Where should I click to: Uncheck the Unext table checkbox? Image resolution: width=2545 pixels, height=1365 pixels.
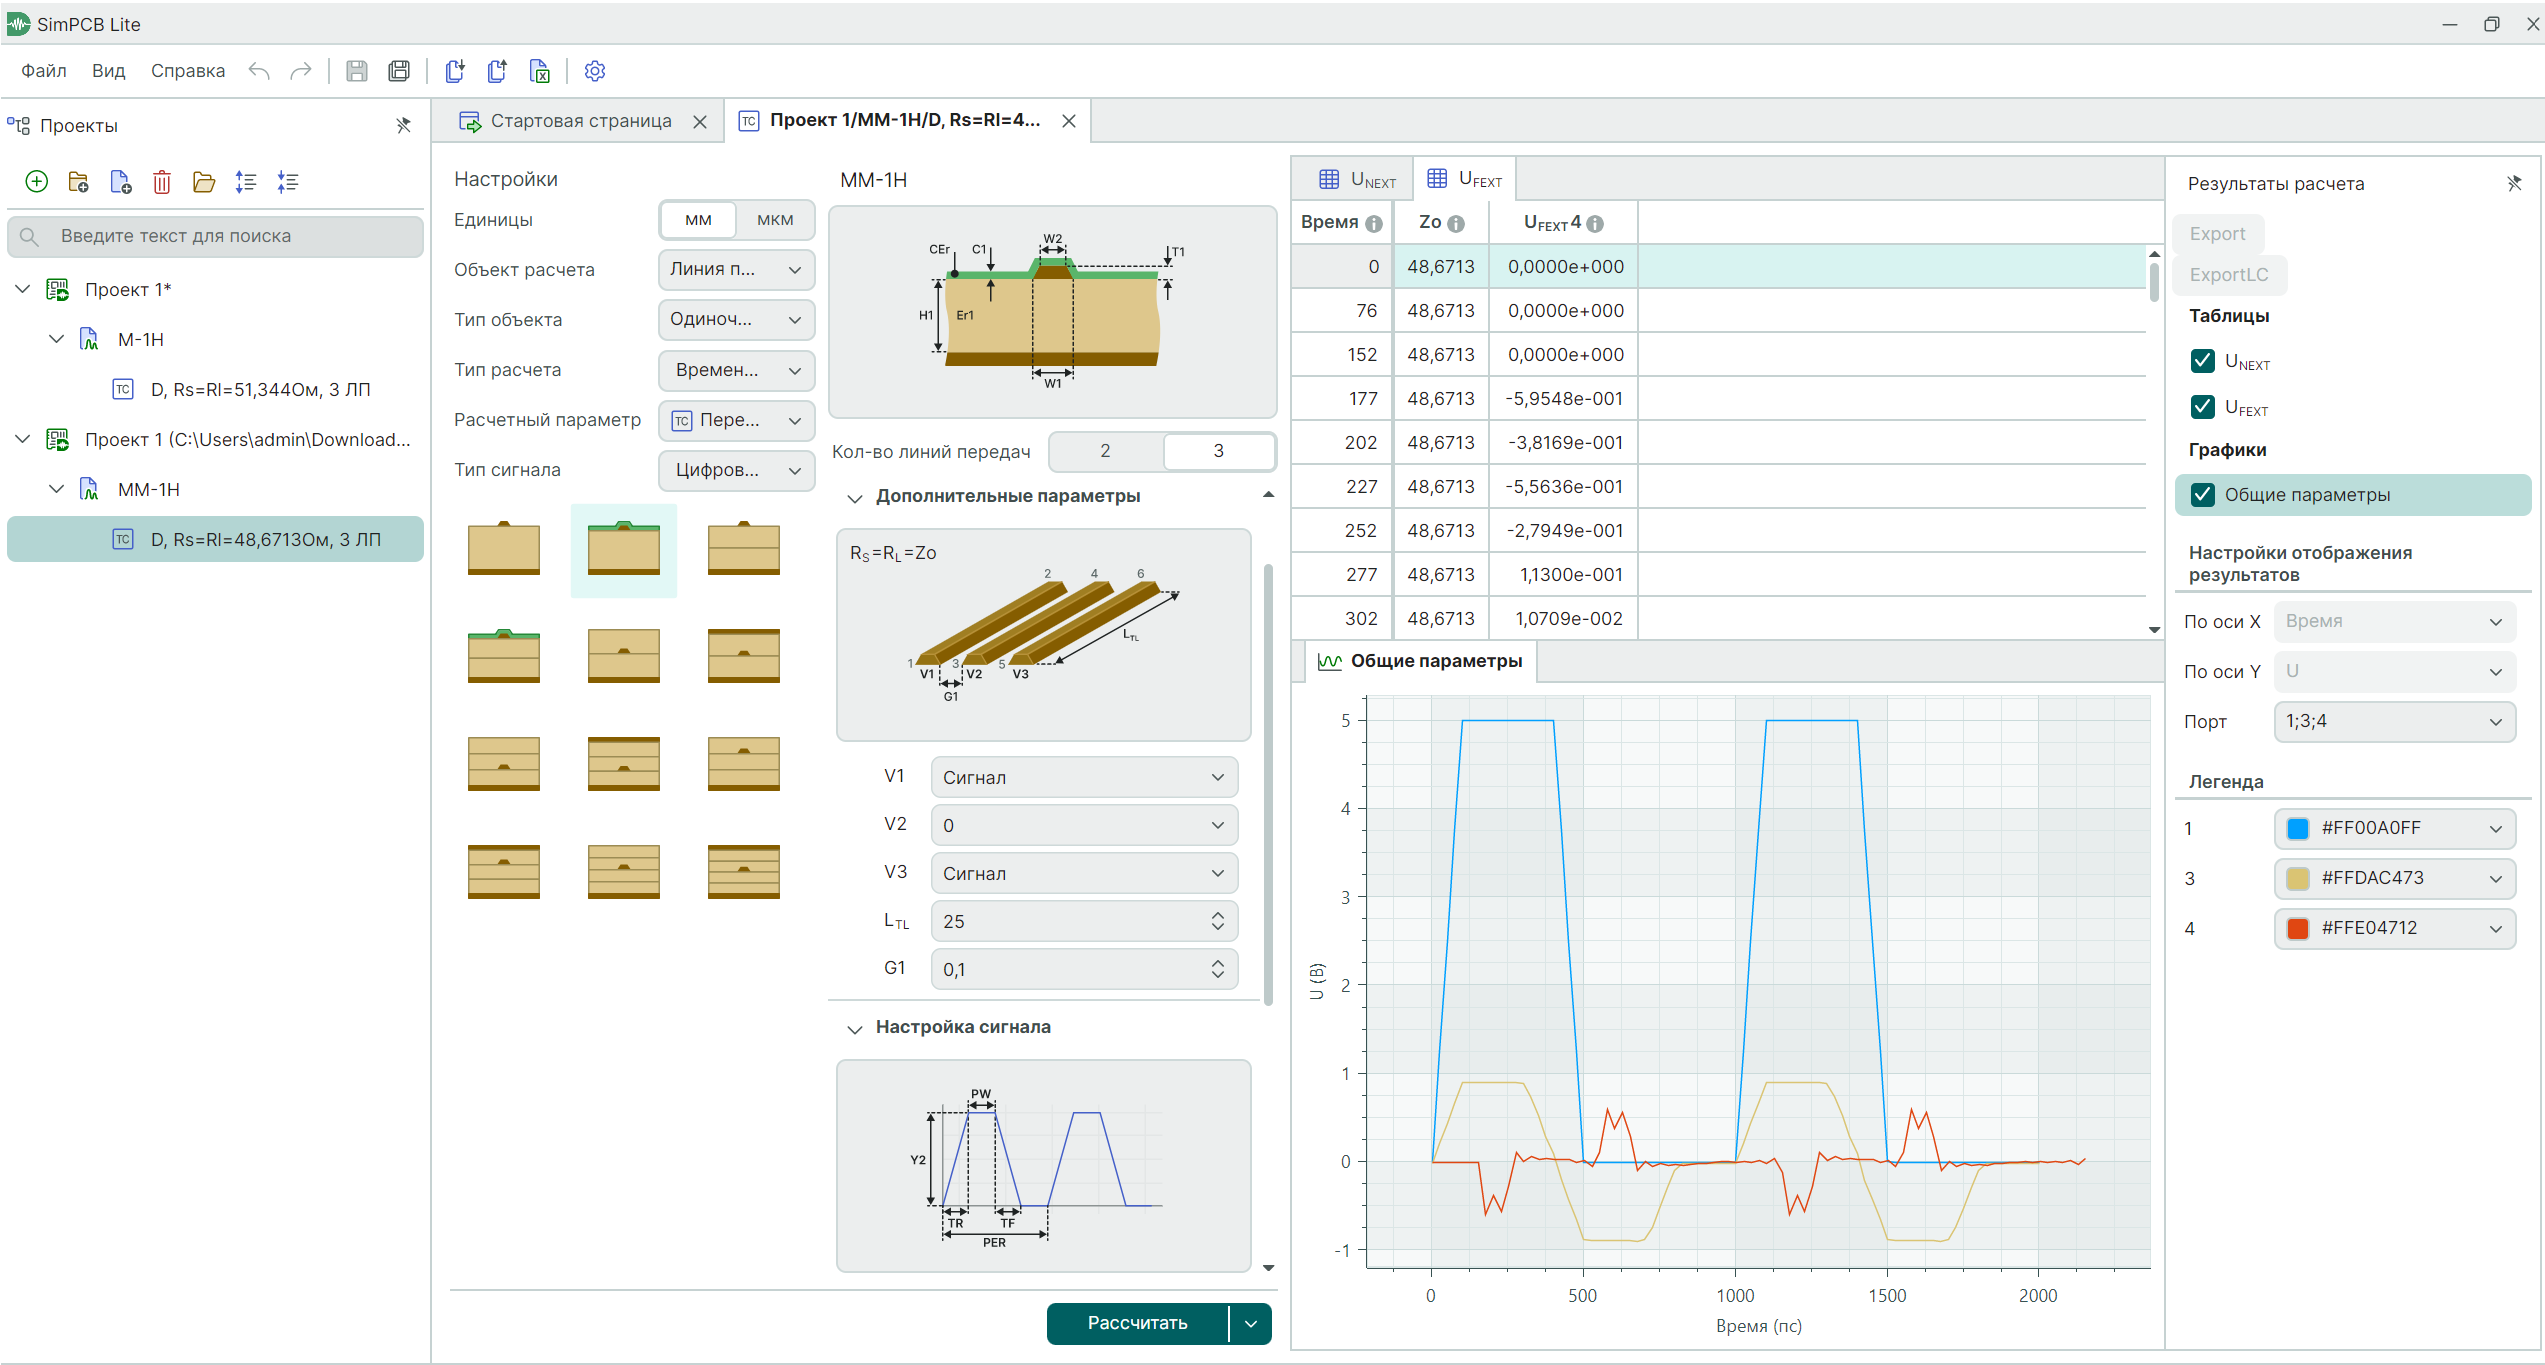click(2202, 361)
